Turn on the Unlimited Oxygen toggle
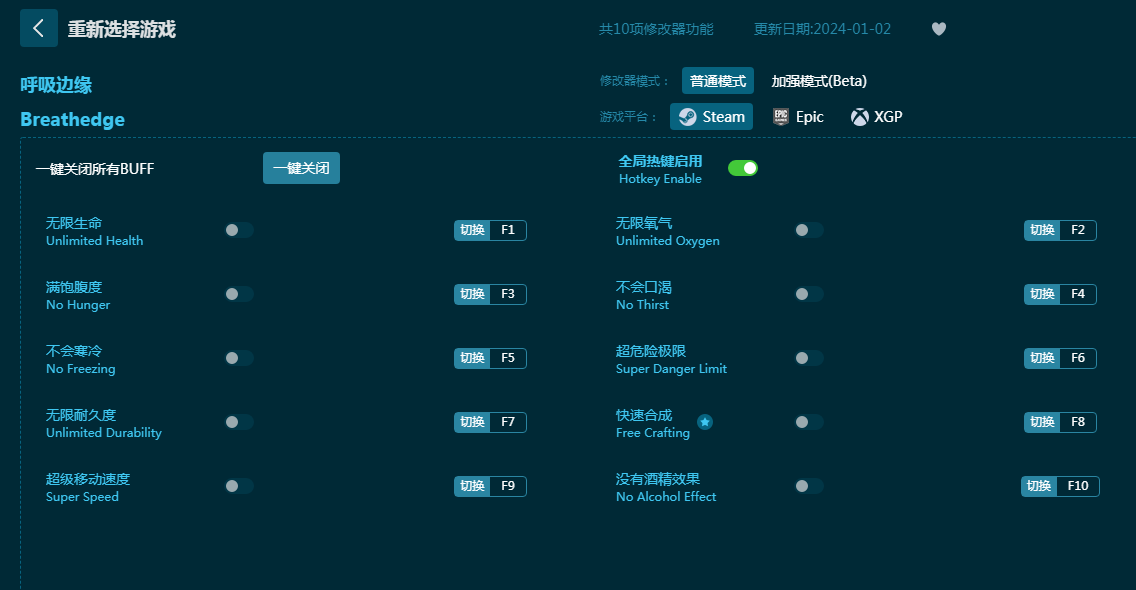 (809, 230)
